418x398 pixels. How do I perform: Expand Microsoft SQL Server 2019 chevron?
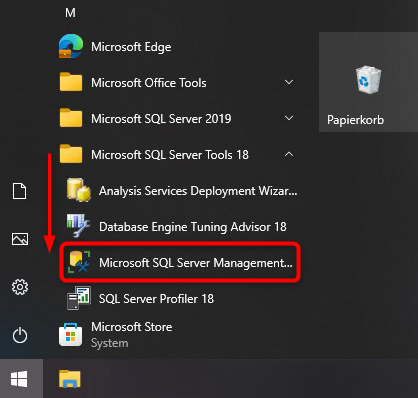pyautogui.click(x=289, y=118)
